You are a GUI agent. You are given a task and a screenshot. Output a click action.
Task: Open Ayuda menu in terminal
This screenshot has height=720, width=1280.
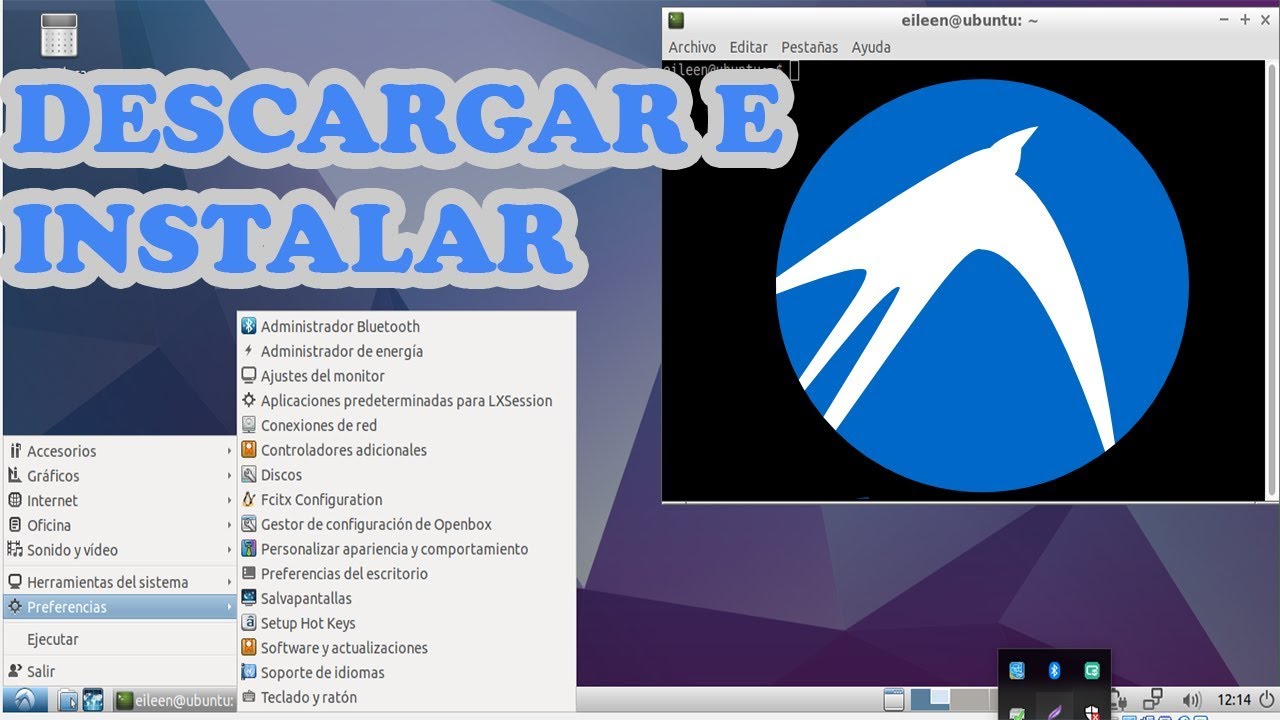870,47
